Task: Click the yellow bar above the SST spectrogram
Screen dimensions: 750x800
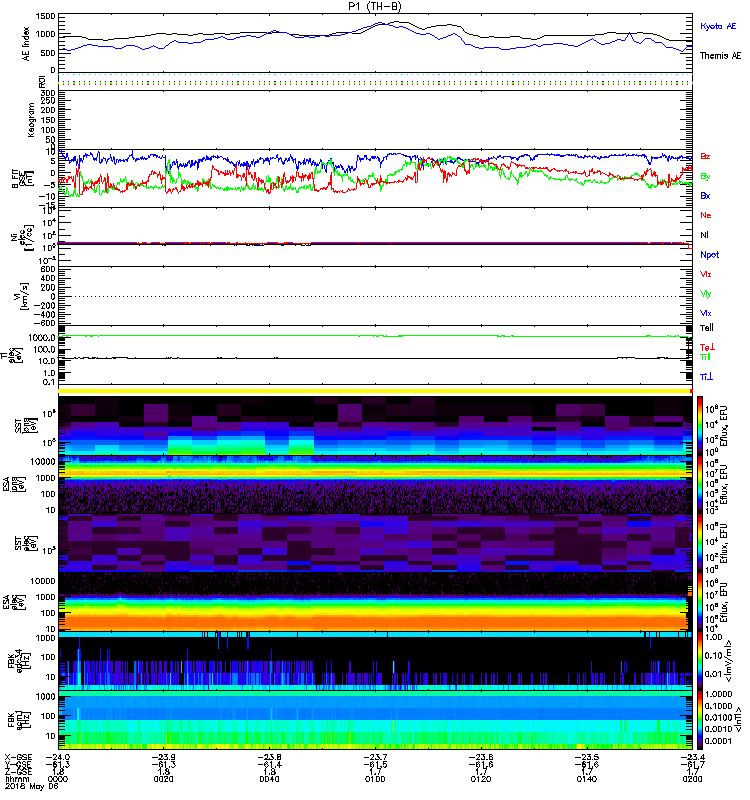Action: [376, 391]
